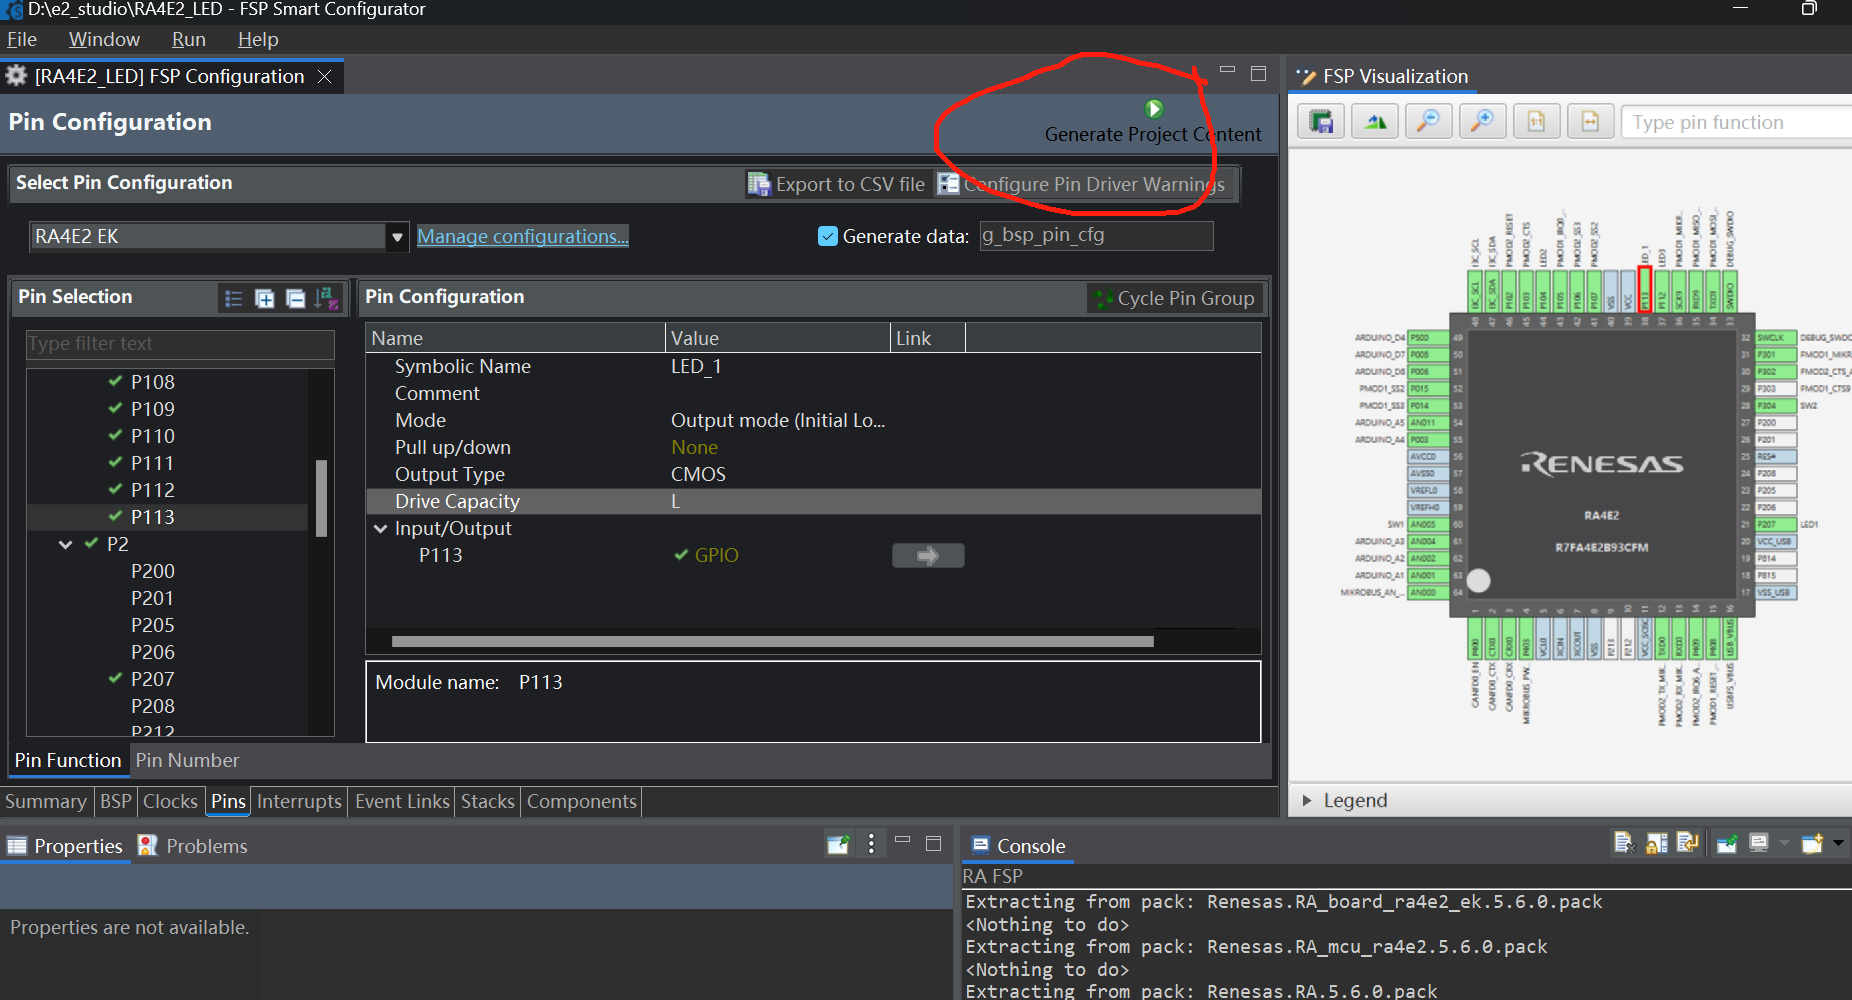The width and height of the screenshot is (1852, 1000).
Task: Zoom out the package view
Action: [1430, 122]
